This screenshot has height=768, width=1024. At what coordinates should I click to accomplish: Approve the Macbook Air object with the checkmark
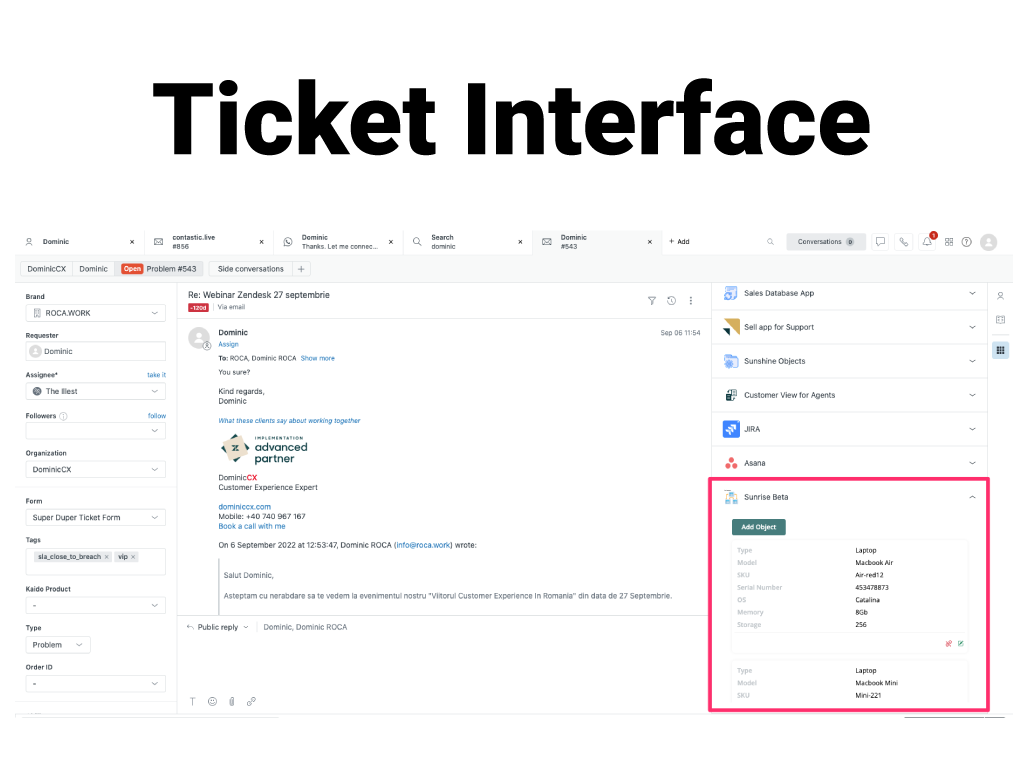(x=960, y=644)
